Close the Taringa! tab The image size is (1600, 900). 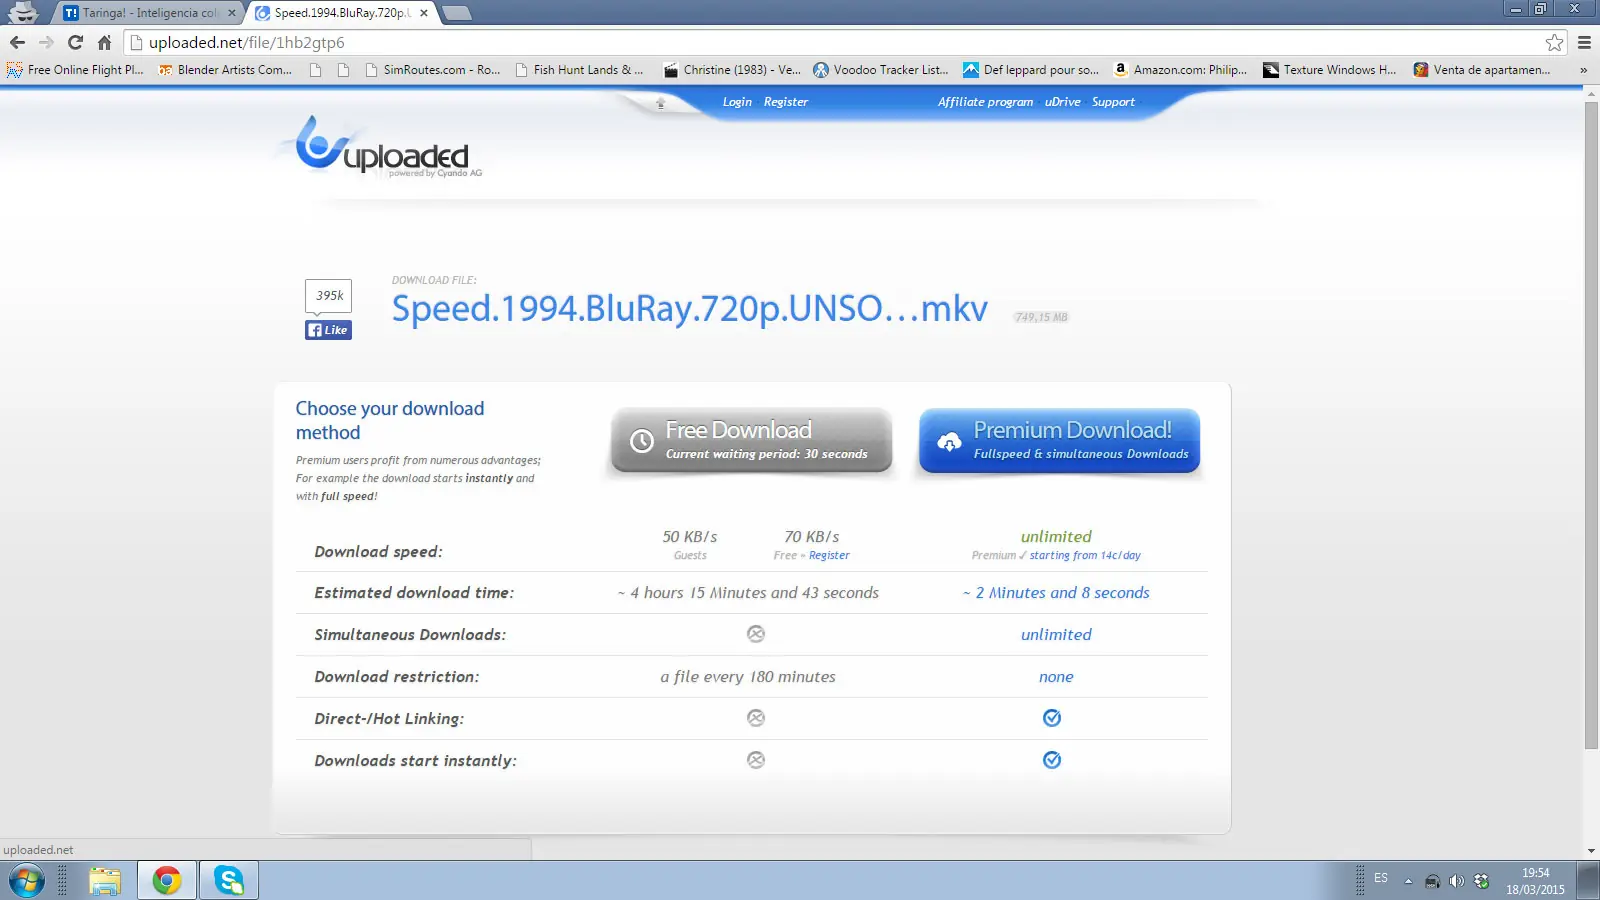pyautogui.click(x=232, y=13)
